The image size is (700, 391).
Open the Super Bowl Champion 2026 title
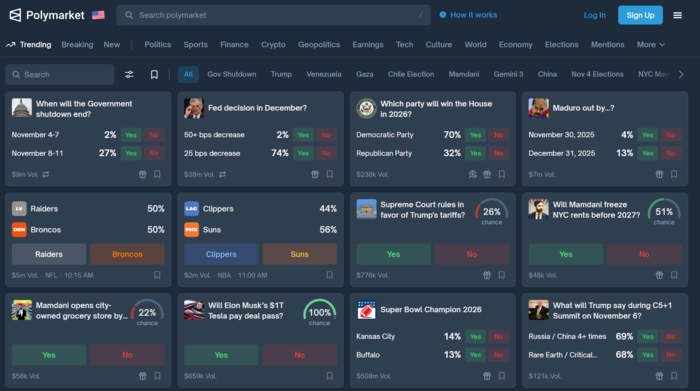point(431,310)
